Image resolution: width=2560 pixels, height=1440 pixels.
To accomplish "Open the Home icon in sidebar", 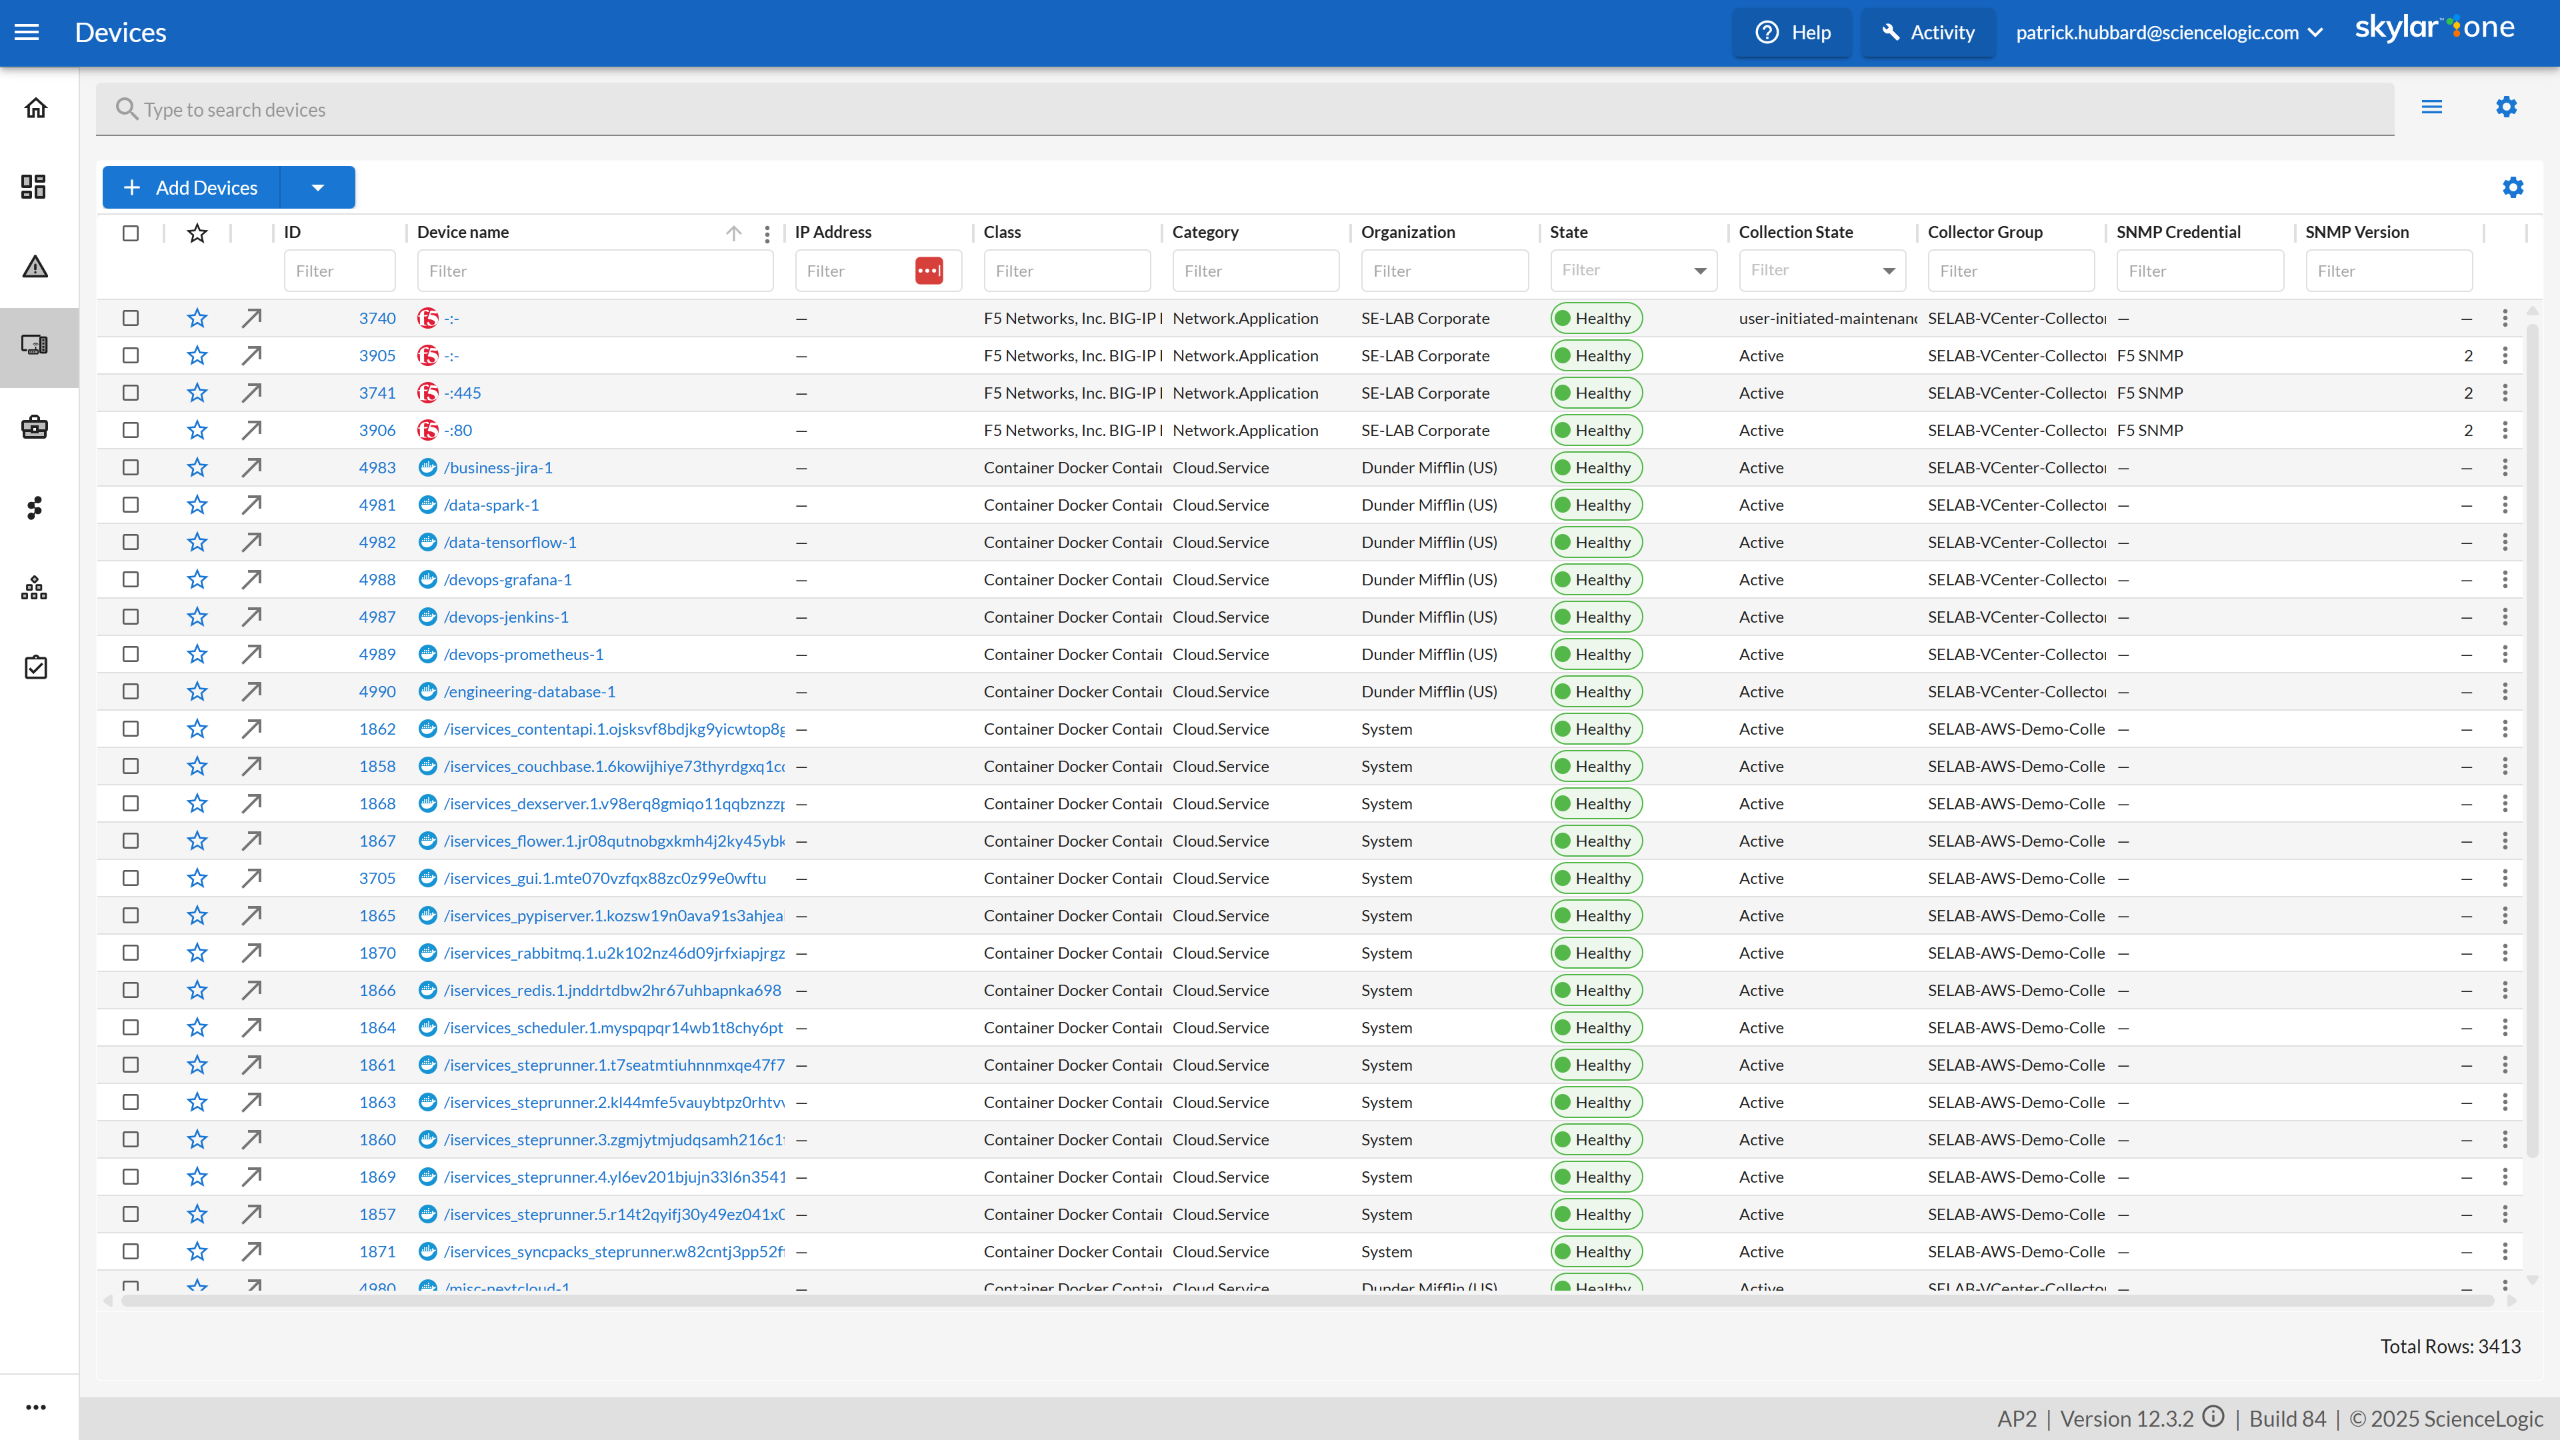I will pyautogui.click(x=36, y=108).
